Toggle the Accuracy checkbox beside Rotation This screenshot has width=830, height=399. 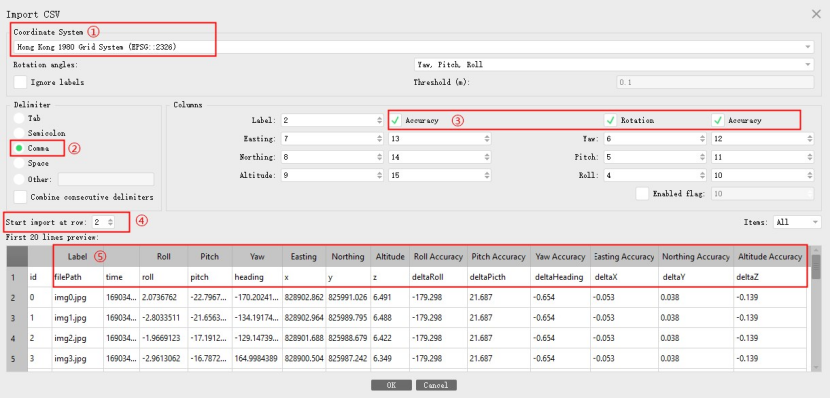[x=718, y=121]
